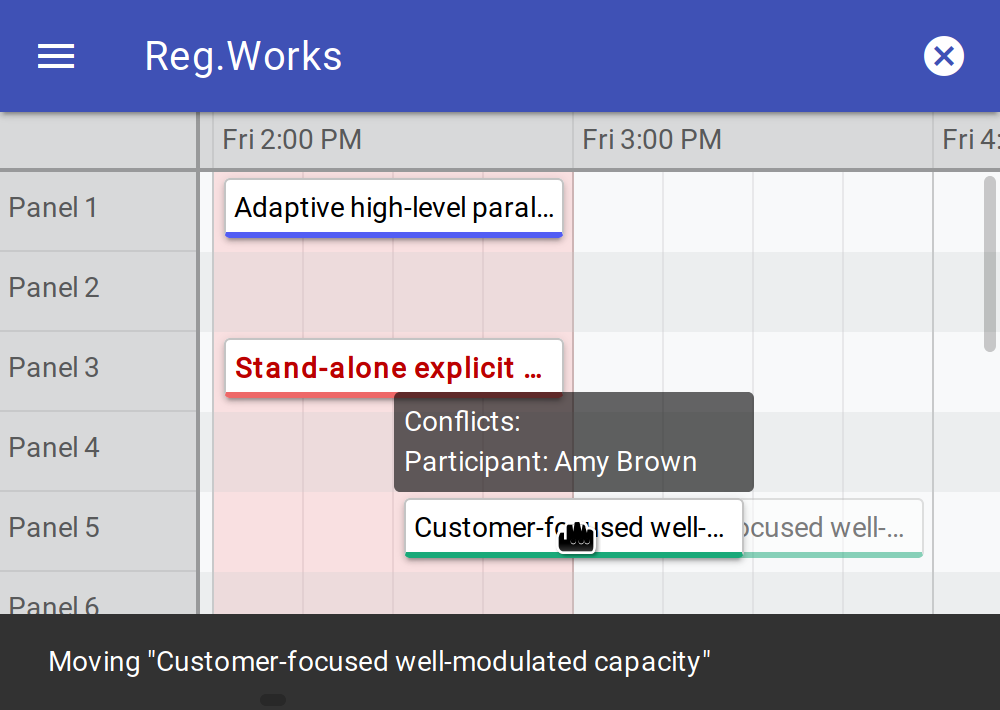
Task: Select the Panel 1 row label
Action: coord(54,208)
